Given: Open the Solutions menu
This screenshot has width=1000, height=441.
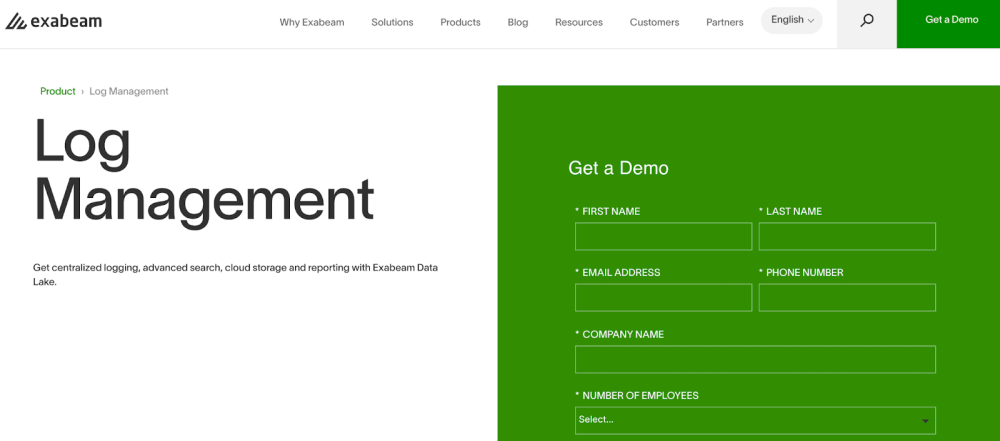Looking at the screenshot, I should [392, 22].
